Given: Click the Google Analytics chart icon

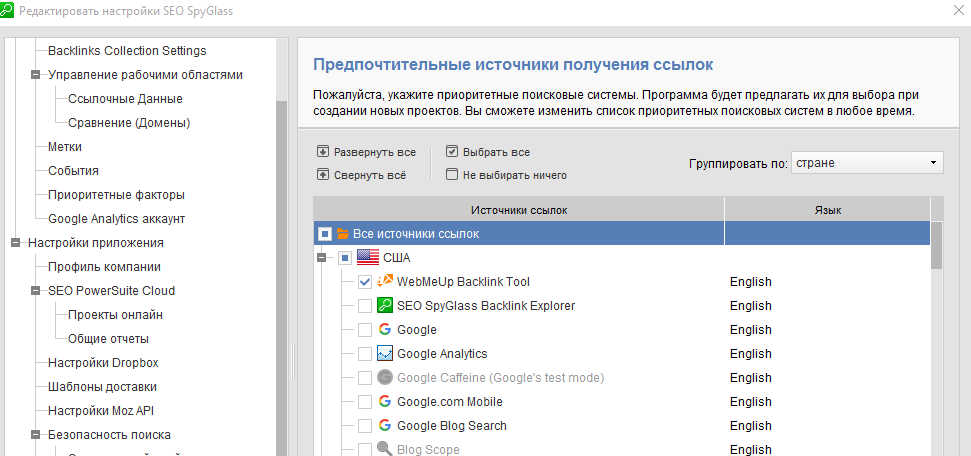Looking at the screenshot, I should coord(385,354).
